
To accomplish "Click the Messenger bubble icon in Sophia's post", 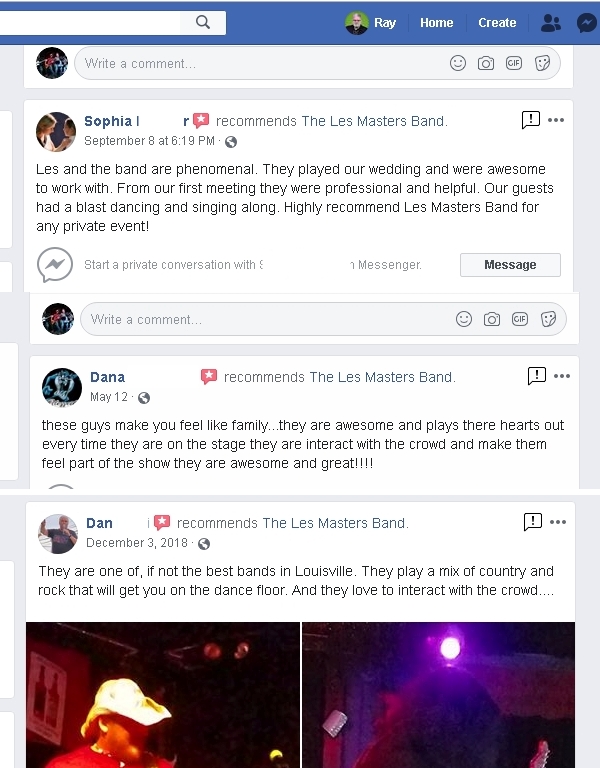I will coord(55,264).
